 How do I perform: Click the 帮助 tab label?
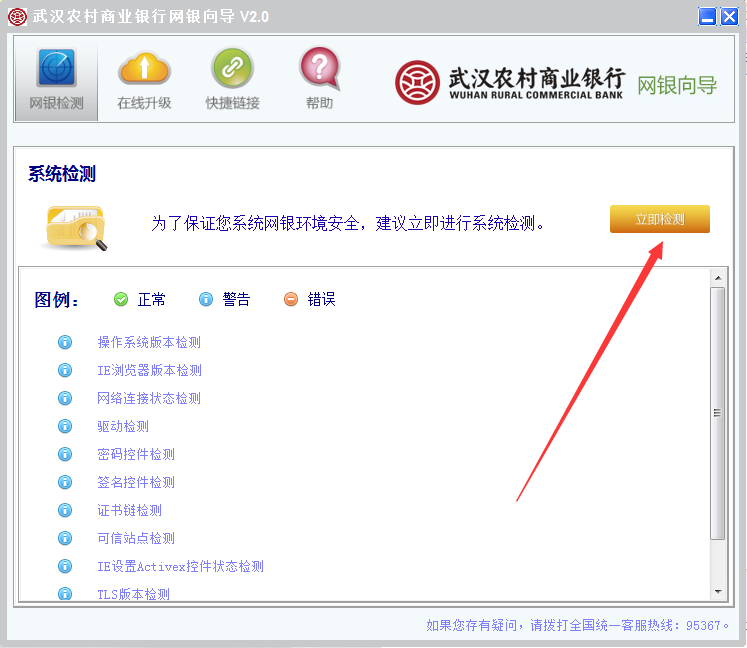click(x=320, y=103)
